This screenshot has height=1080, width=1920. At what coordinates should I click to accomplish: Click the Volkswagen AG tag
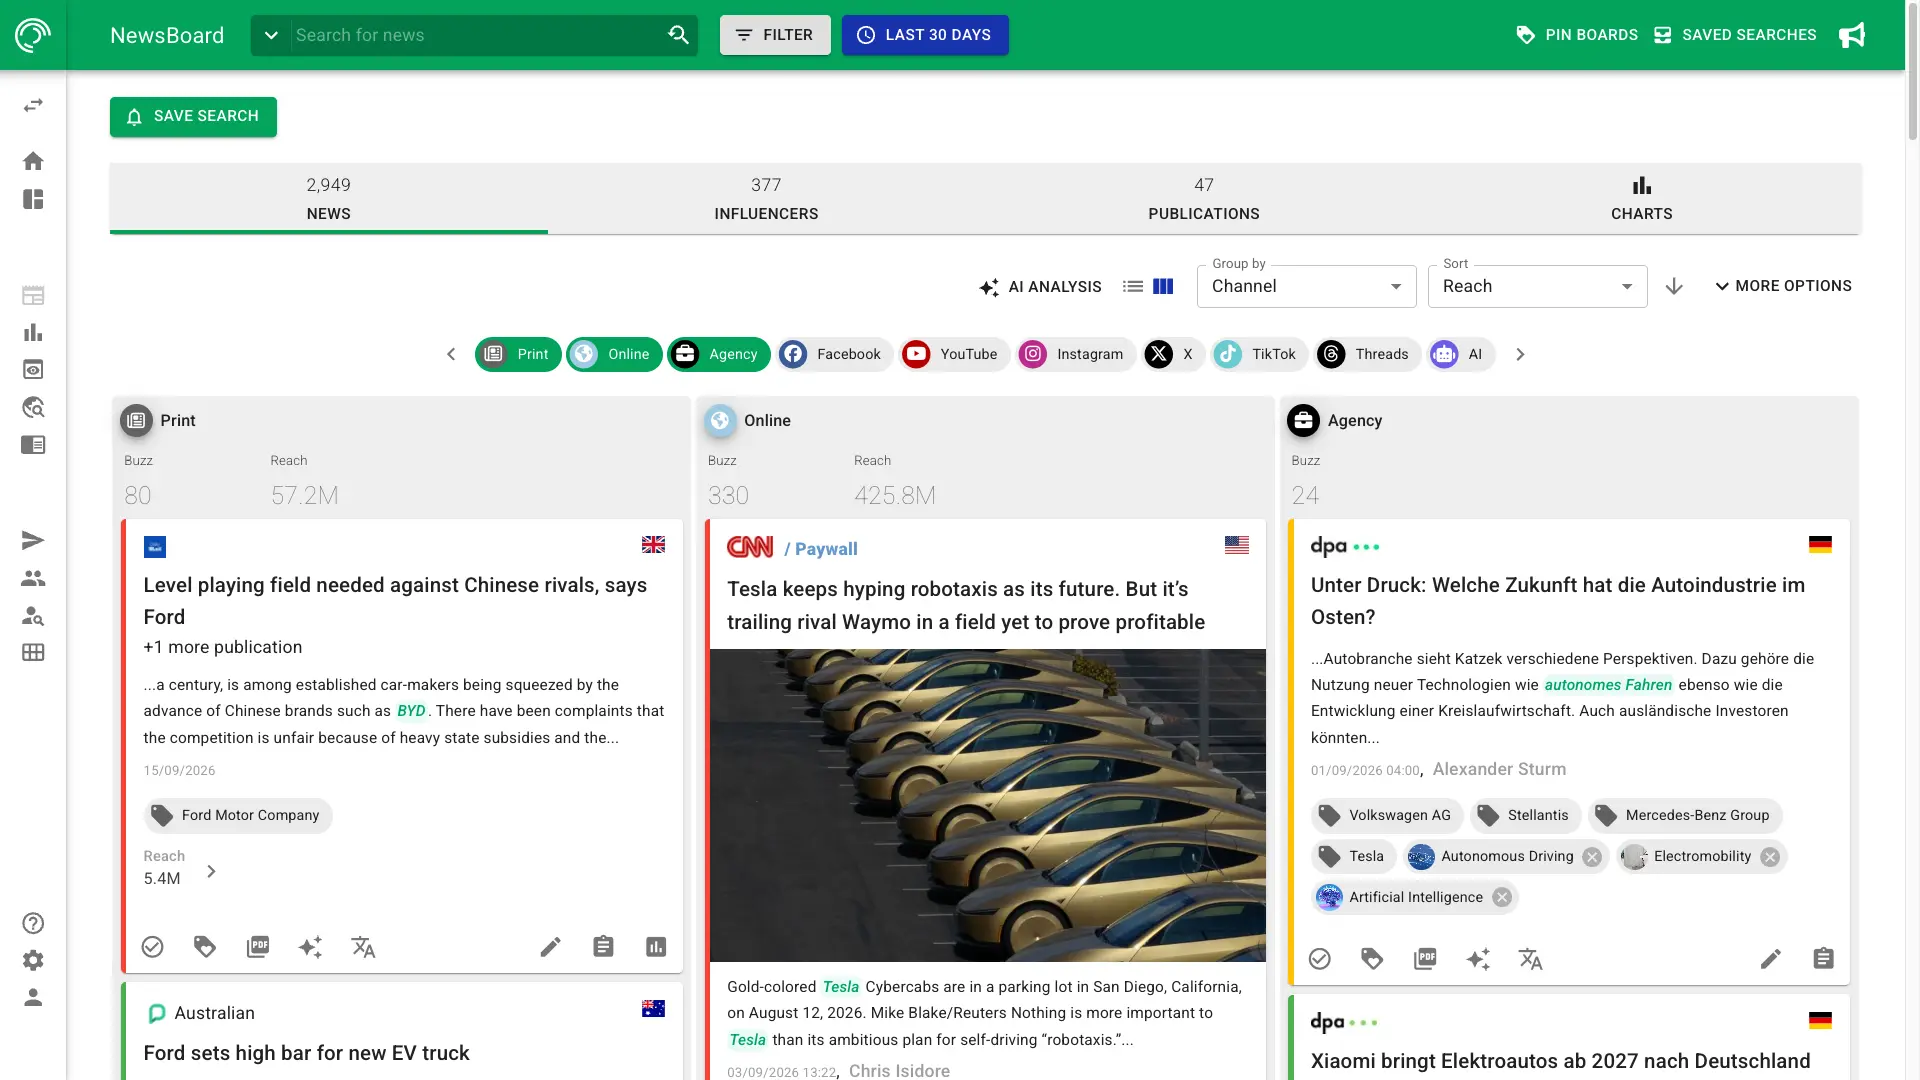1387,815
